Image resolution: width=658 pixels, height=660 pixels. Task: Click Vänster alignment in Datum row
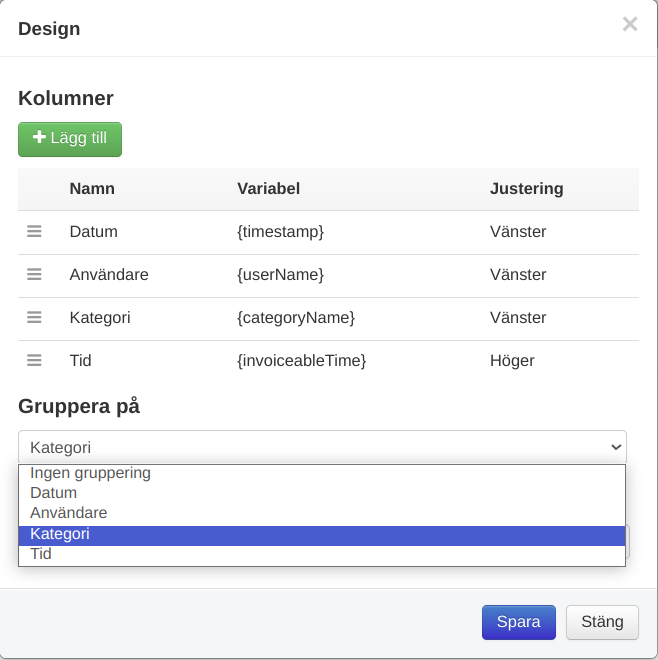pos(518,231)
